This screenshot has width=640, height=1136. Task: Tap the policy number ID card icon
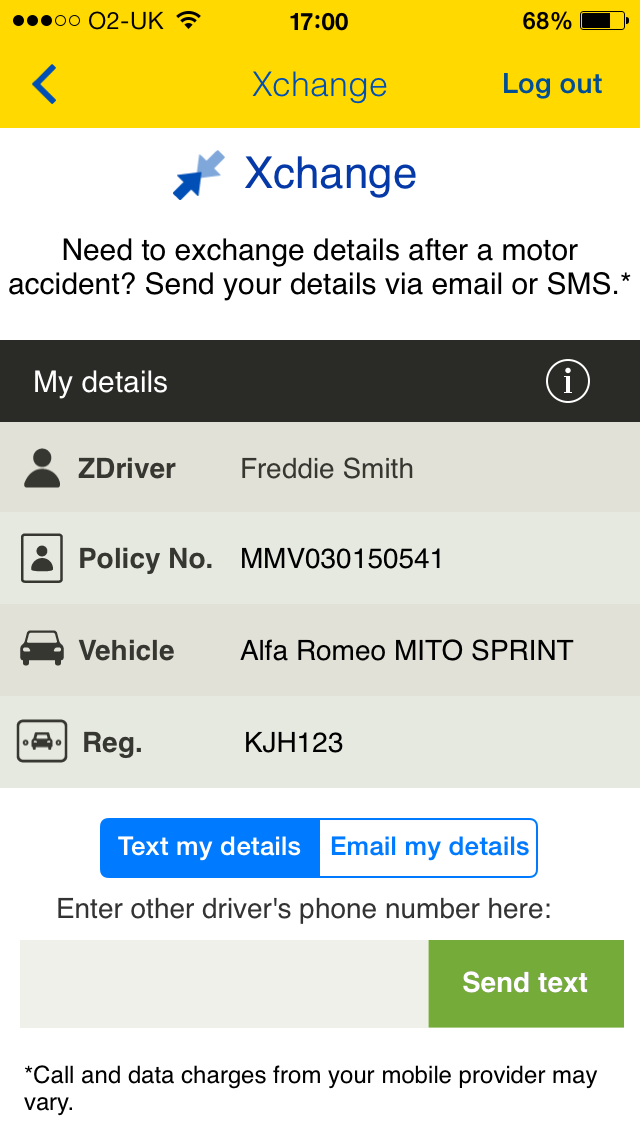point(42,558)
